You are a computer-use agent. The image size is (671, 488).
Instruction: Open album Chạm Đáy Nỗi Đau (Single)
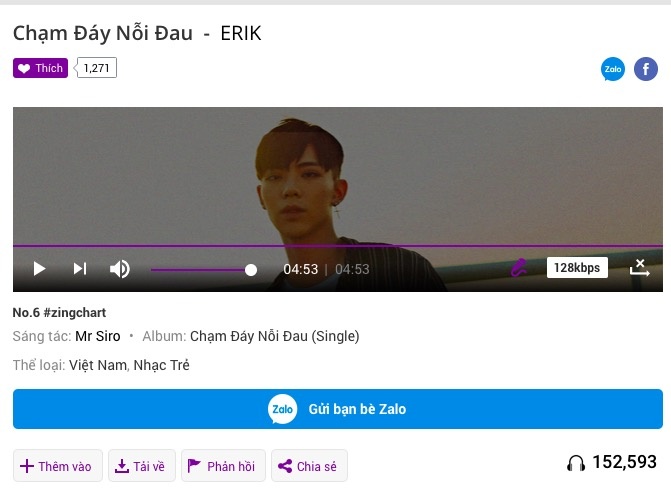click(275, 336)
